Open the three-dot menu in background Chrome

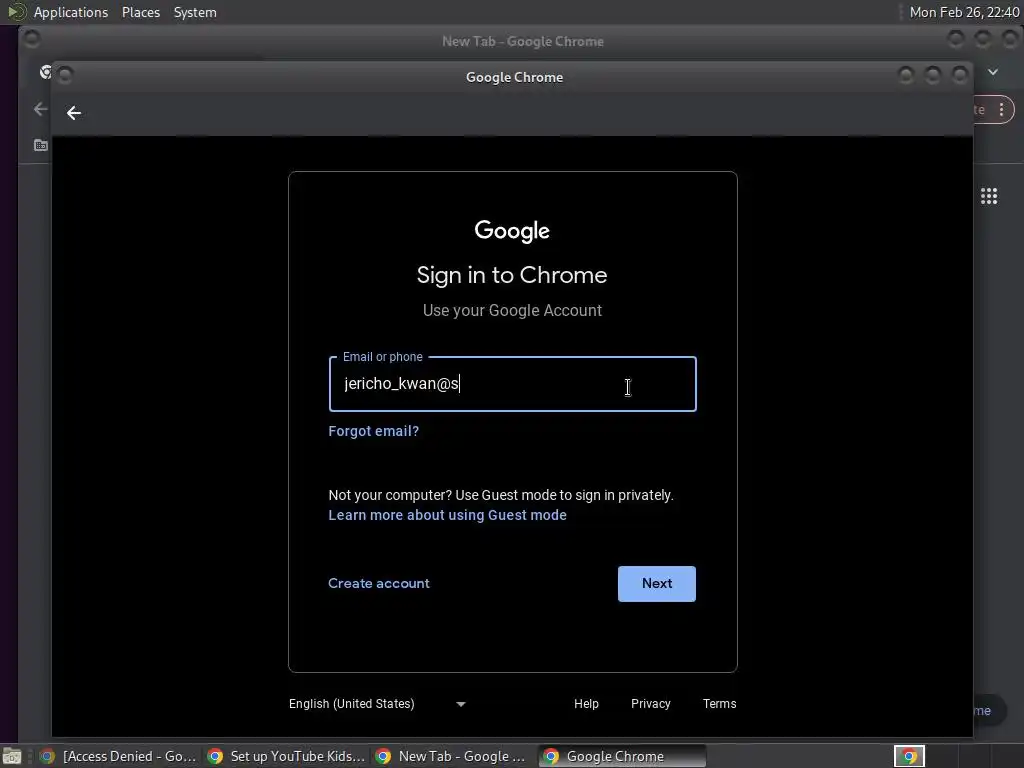pyautogui.click(x=1001, y=110)
